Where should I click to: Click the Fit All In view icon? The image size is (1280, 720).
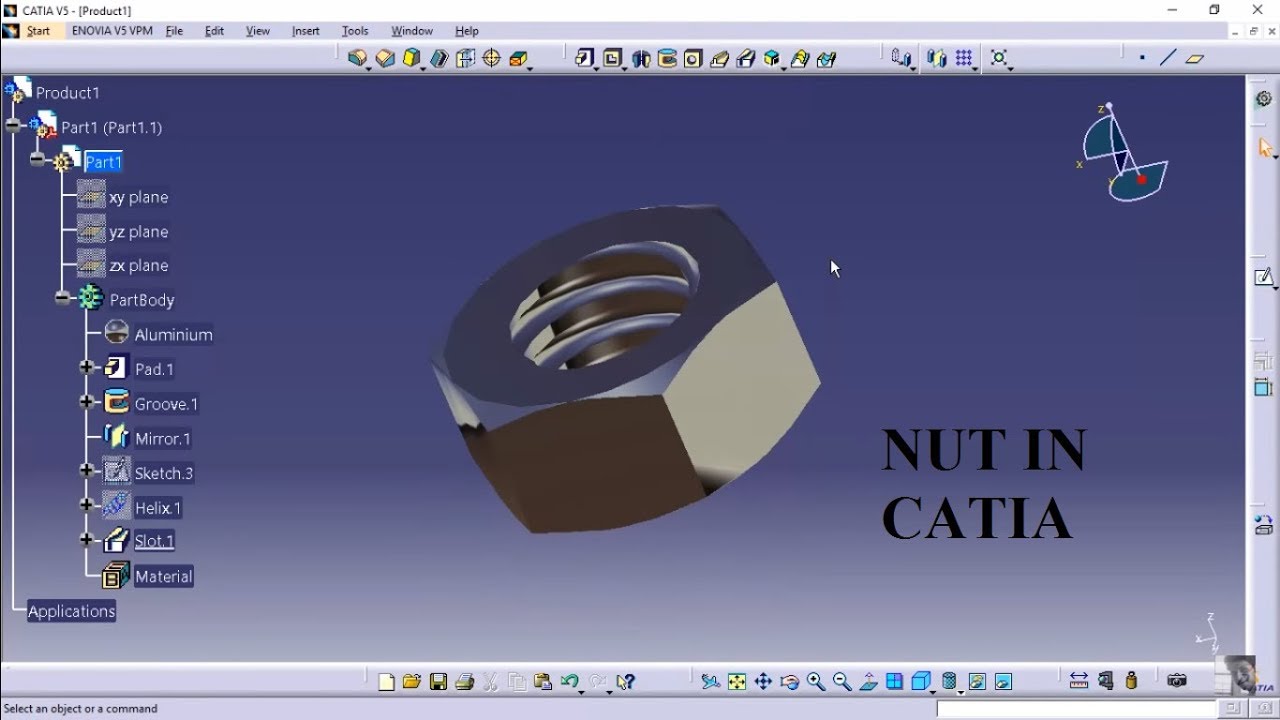[737, 682]
